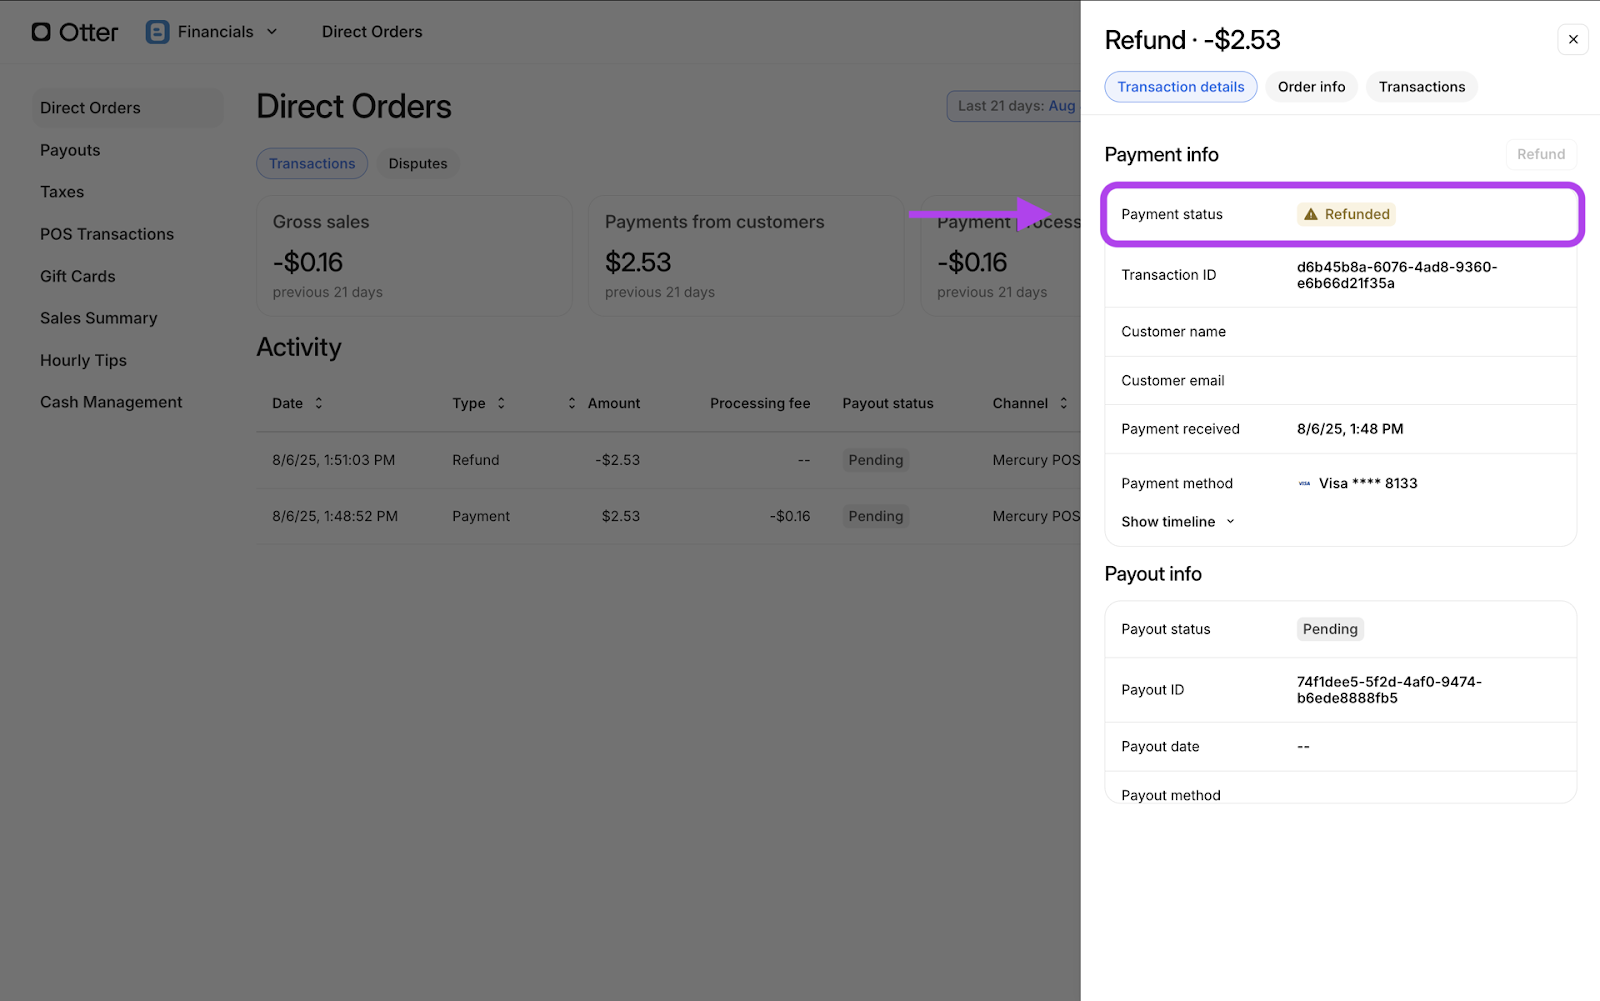The image size is (1600, 1001).
Task: Open Cash Management from sidebar
Action: tap(111, 402)
